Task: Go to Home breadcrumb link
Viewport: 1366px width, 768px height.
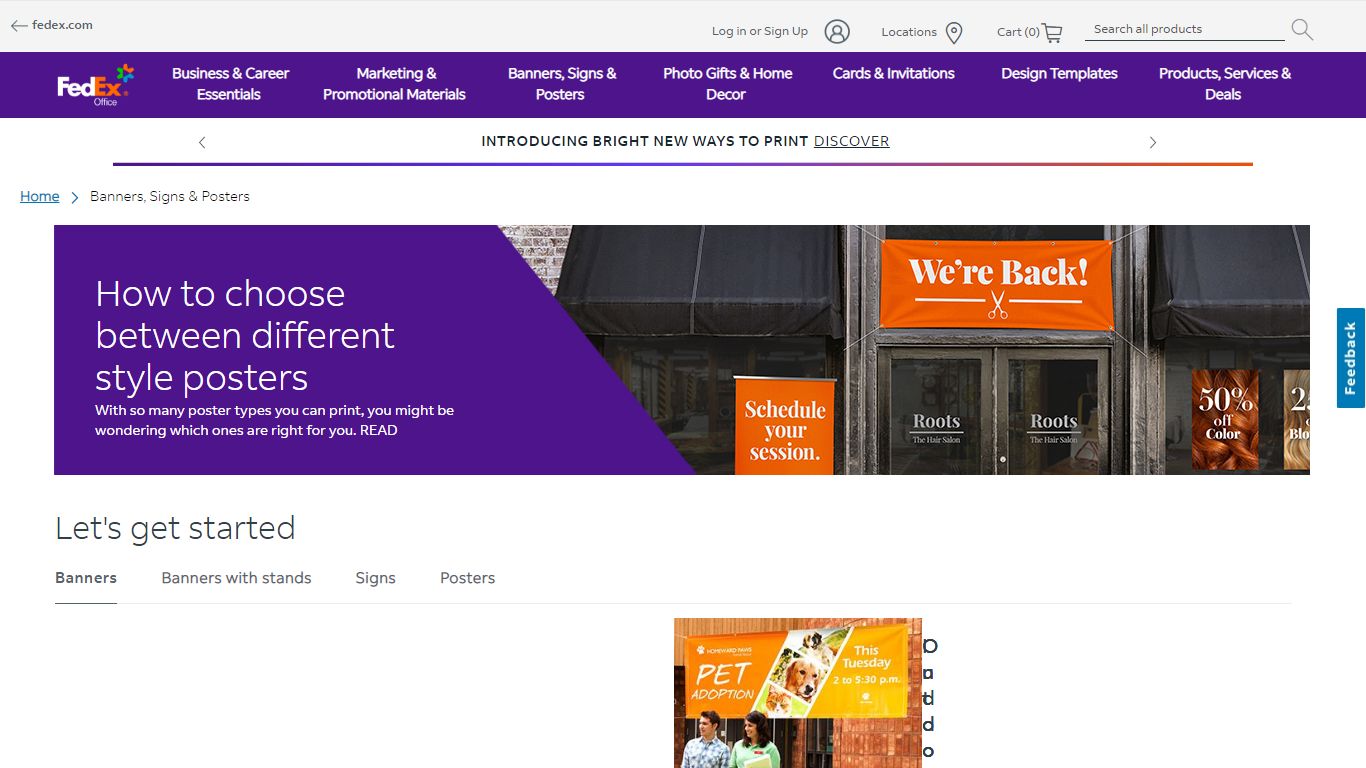Action: 40,196
